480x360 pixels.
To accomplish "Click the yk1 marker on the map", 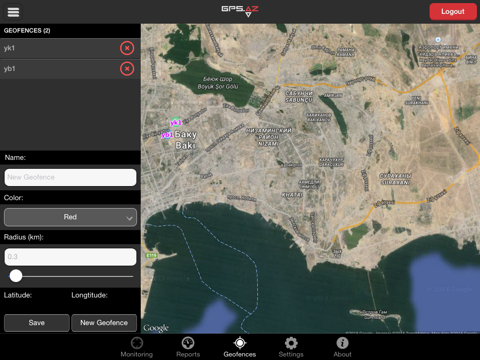I will 176,122.
